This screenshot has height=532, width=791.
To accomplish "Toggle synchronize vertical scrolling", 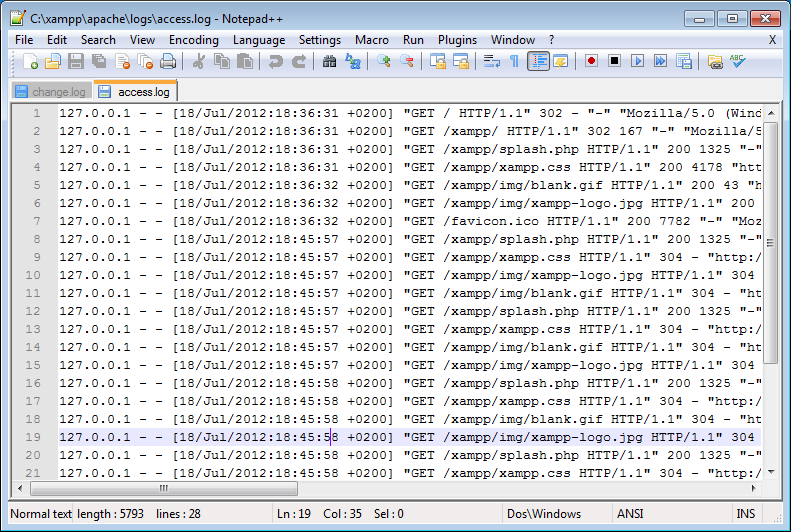I will click(438, 62).
